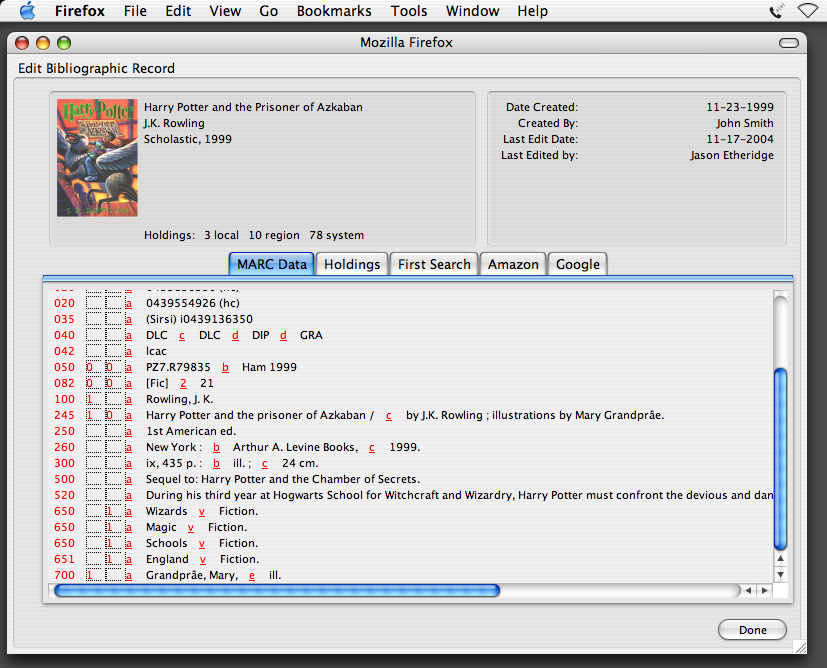This screenshot has height=668, width=827.
Task: Click subfield code v in the England row
Action: (203, 559)
